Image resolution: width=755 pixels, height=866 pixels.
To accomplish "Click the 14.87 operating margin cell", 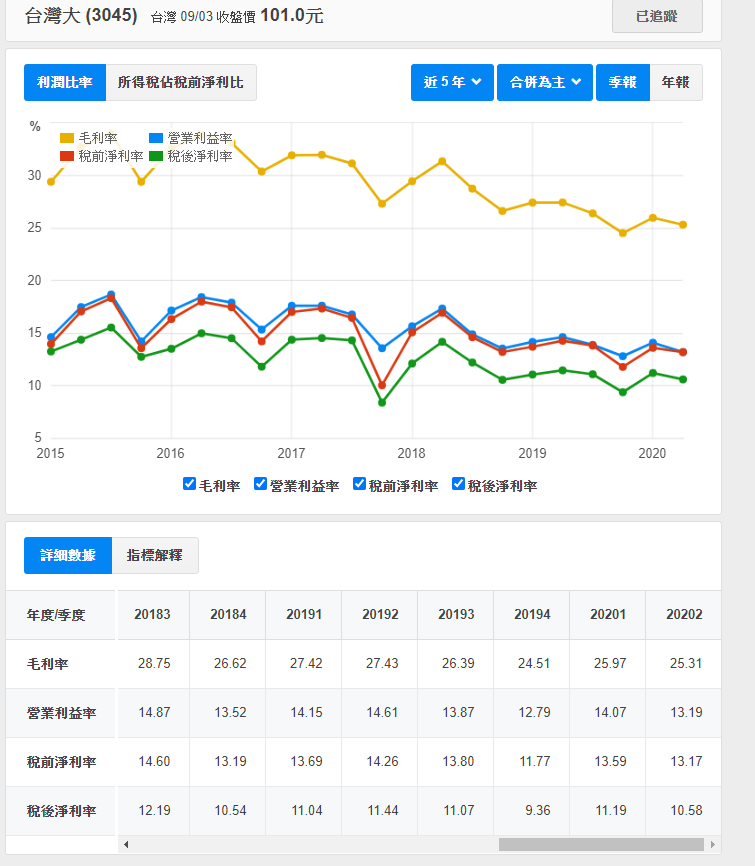I will point(154,712).
